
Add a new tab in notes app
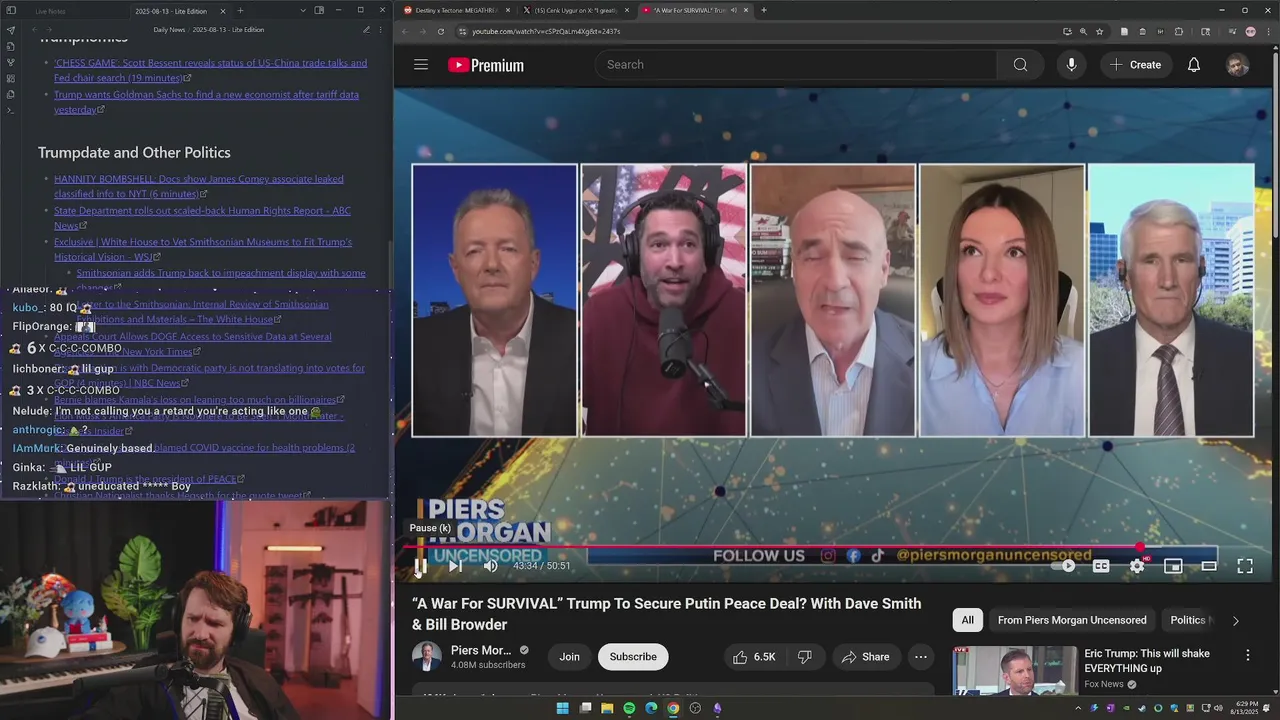click(240, 11)
